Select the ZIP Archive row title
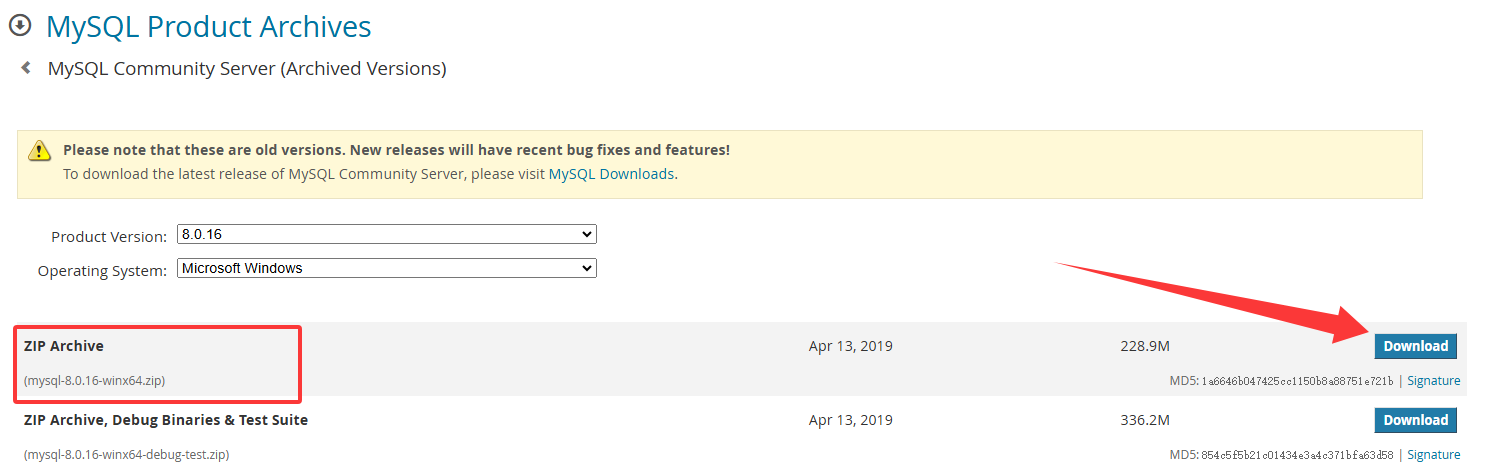Image resolution: width=1485 pixels, height=476 pixels. (x=64, y=346)
